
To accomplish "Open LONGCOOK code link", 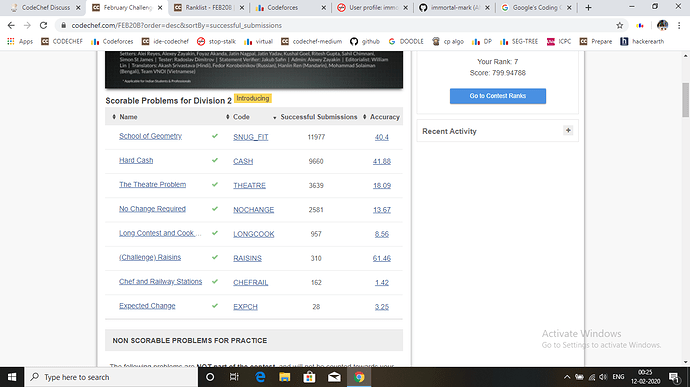I will click(253, 234).
